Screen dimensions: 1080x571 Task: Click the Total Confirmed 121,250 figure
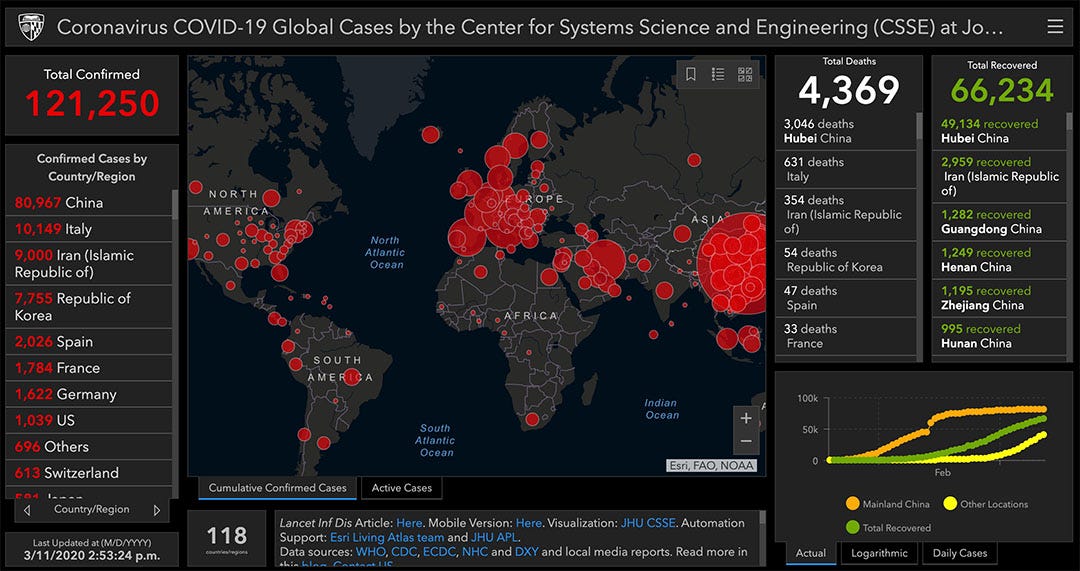(92, 103)
